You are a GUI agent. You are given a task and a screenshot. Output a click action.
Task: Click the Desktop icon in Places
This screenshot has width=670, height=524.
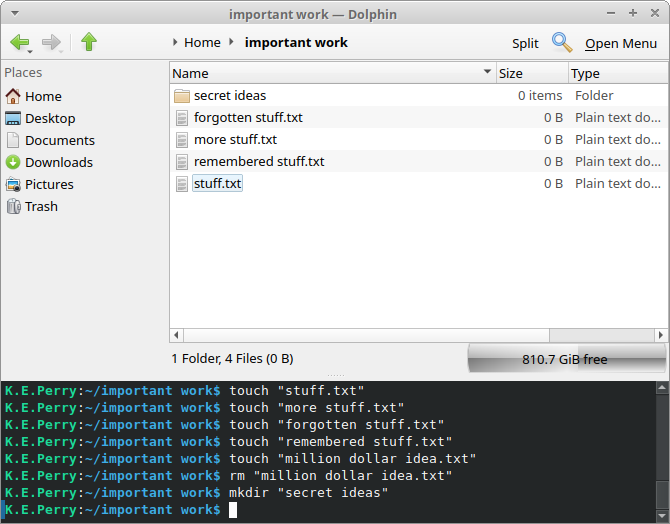[13, 118]
